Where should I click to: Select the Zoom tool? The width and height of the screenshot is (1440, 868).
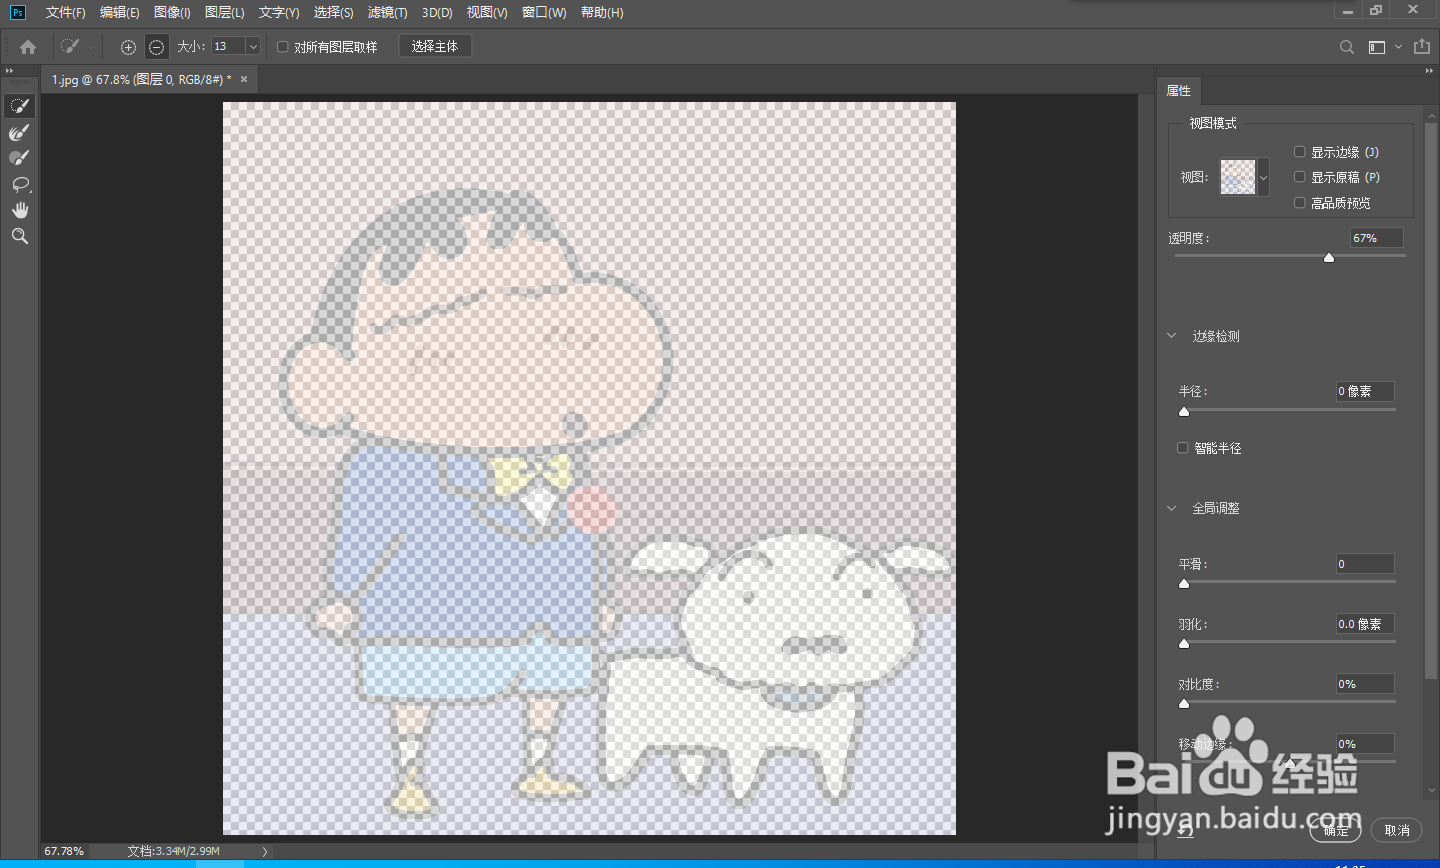(20, 236)
